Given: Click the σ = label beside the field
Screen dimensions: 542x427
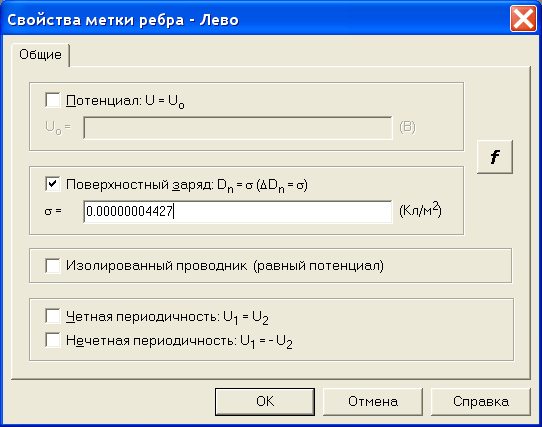Looking at the screenshot, I should (x=53, y=211).
